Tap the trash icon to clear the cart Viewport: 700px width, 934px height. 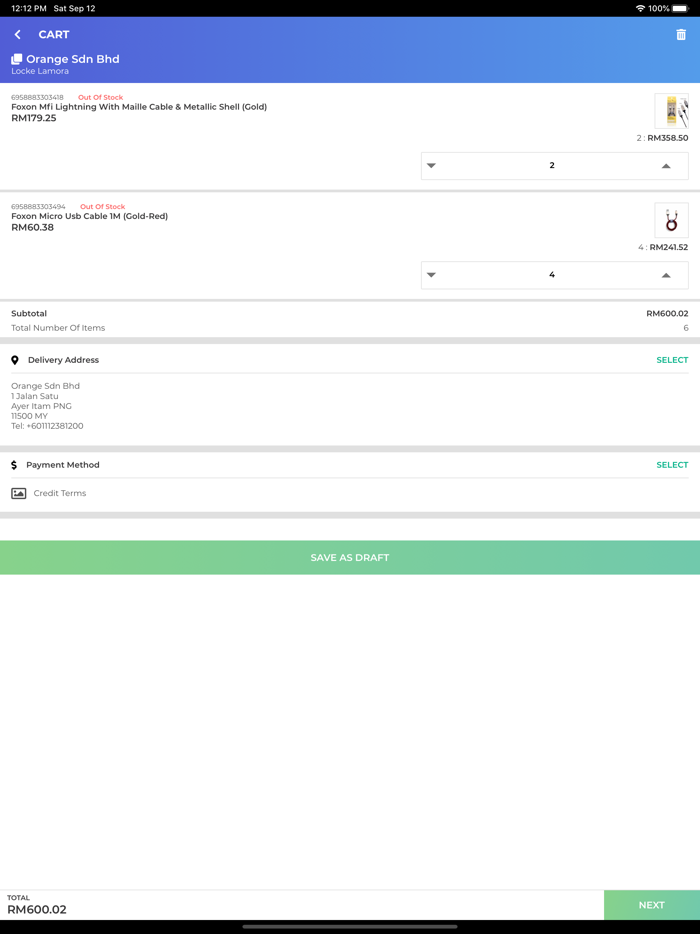tap(682, 34)
